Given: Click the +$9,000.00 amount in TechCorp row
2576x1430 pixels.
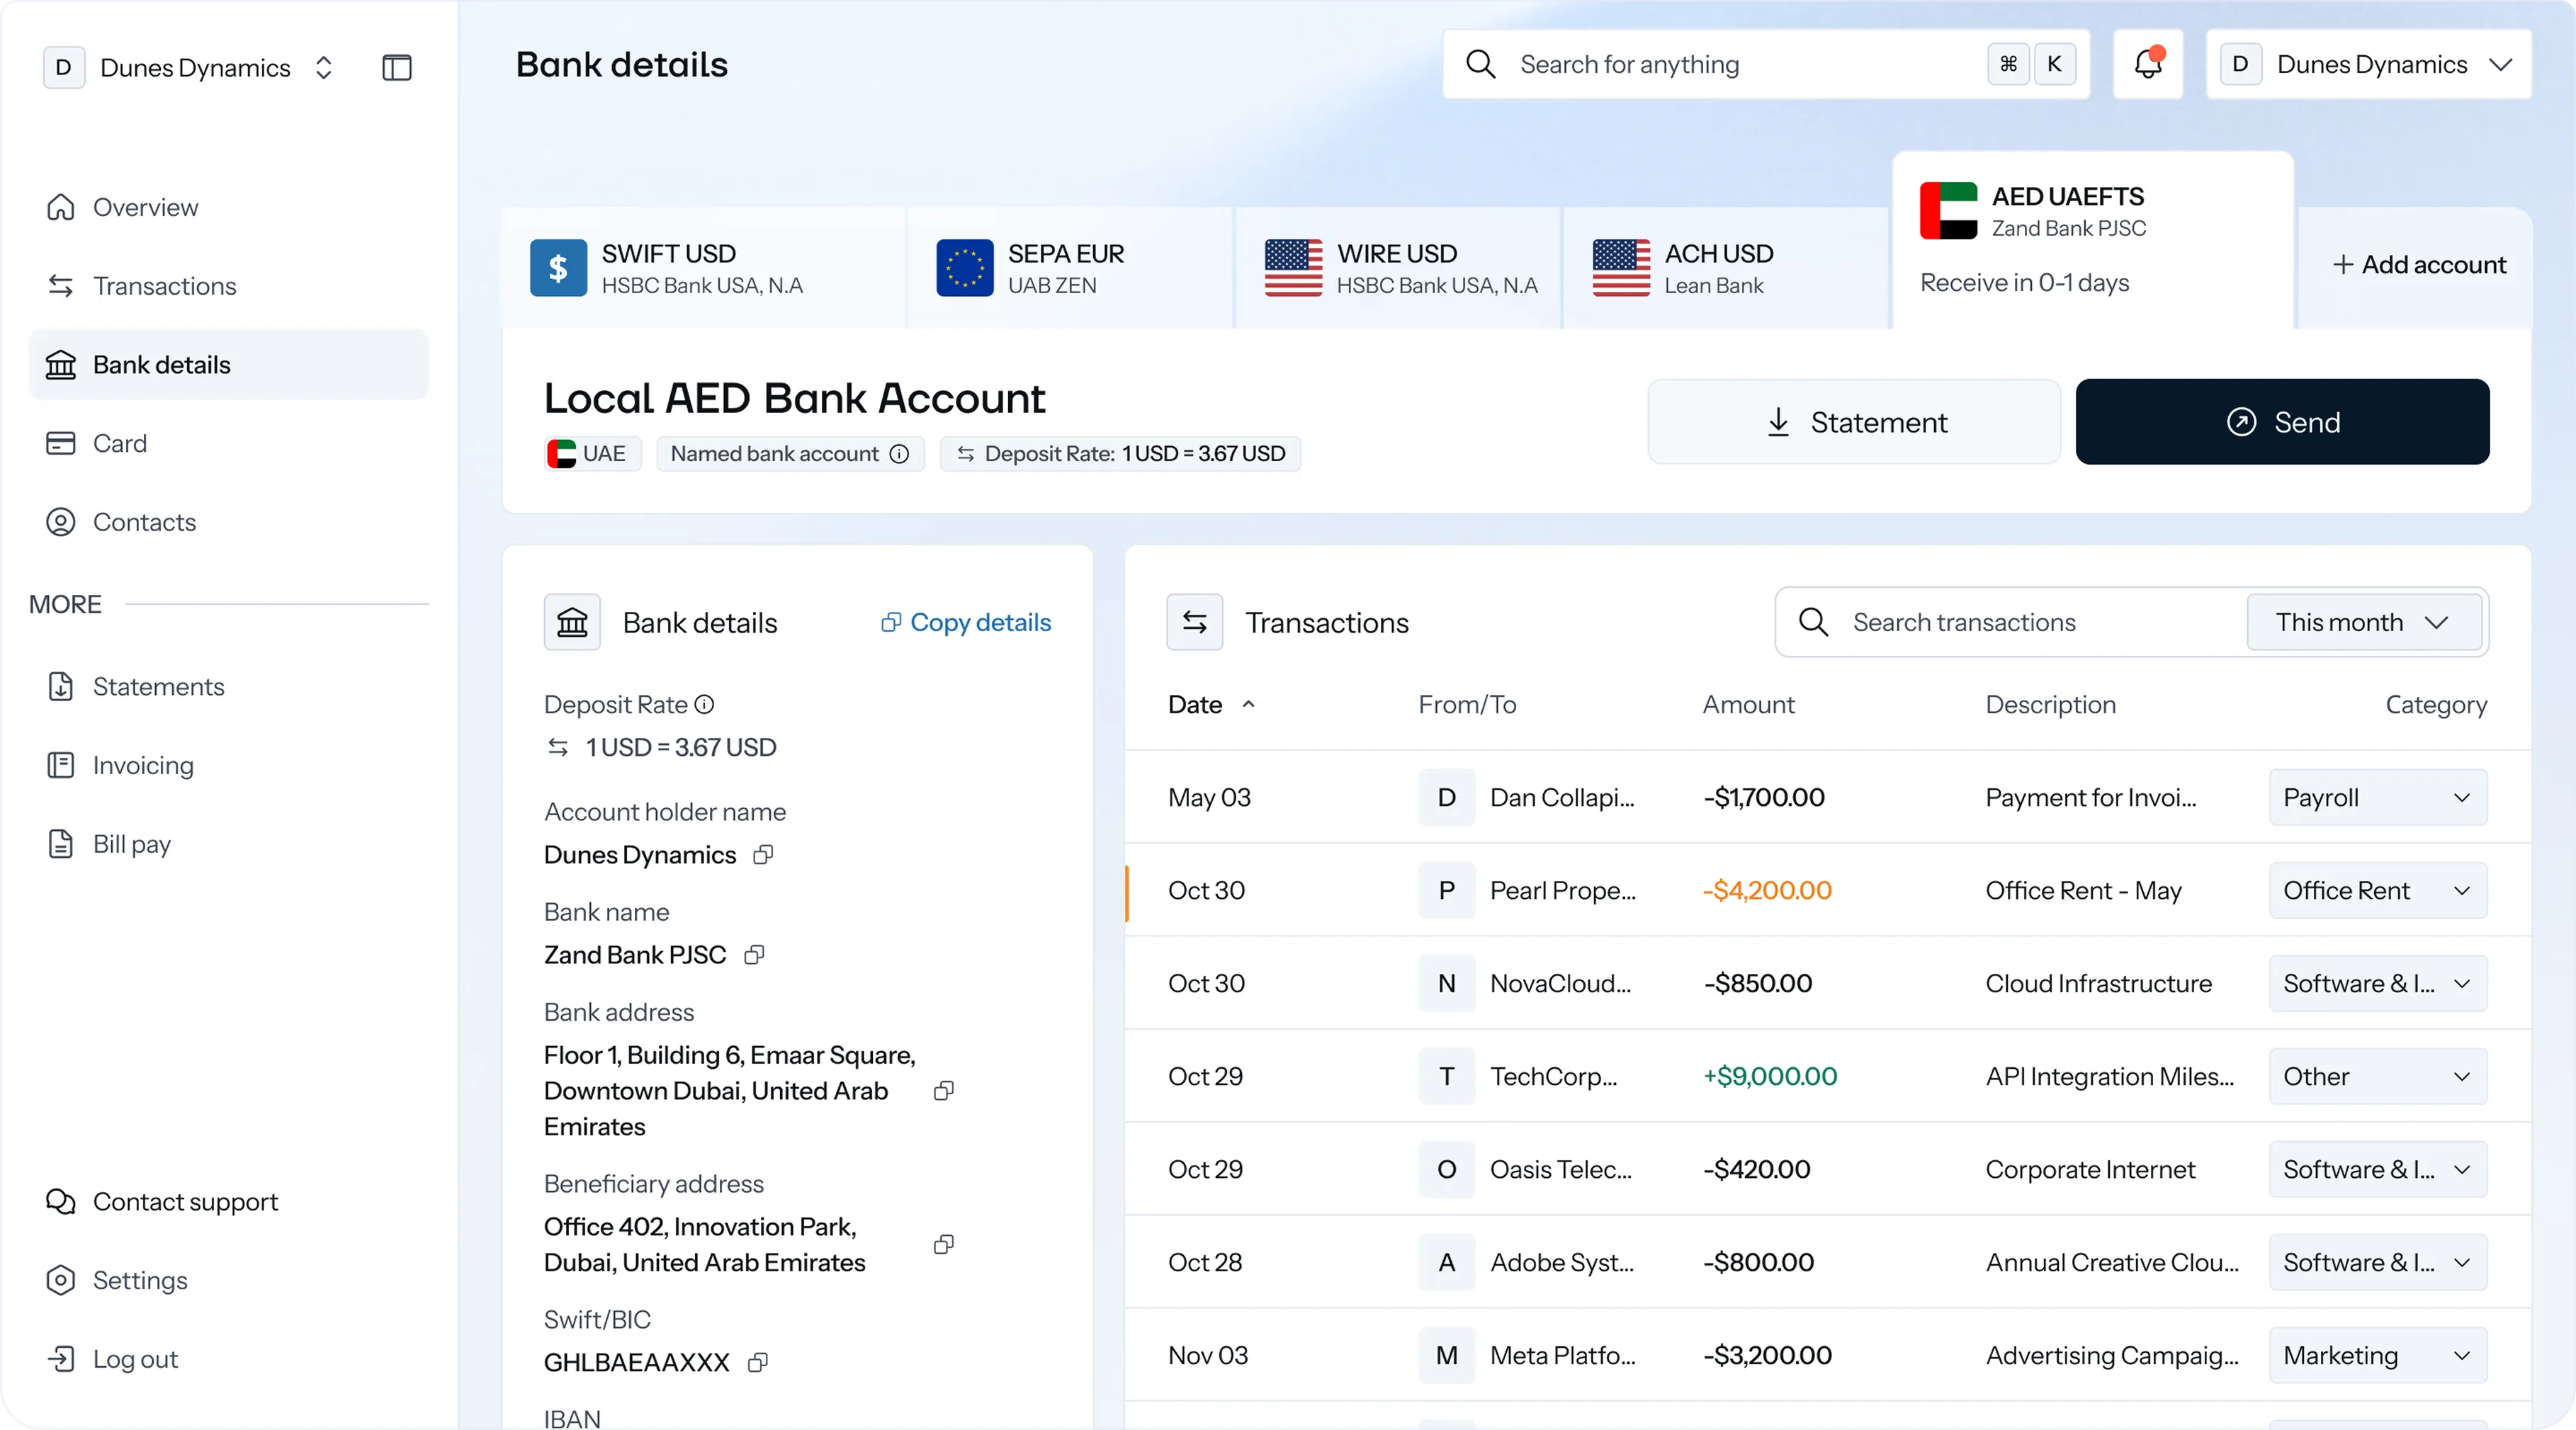Looking at the screenshot, I should click(1769, 1076).
